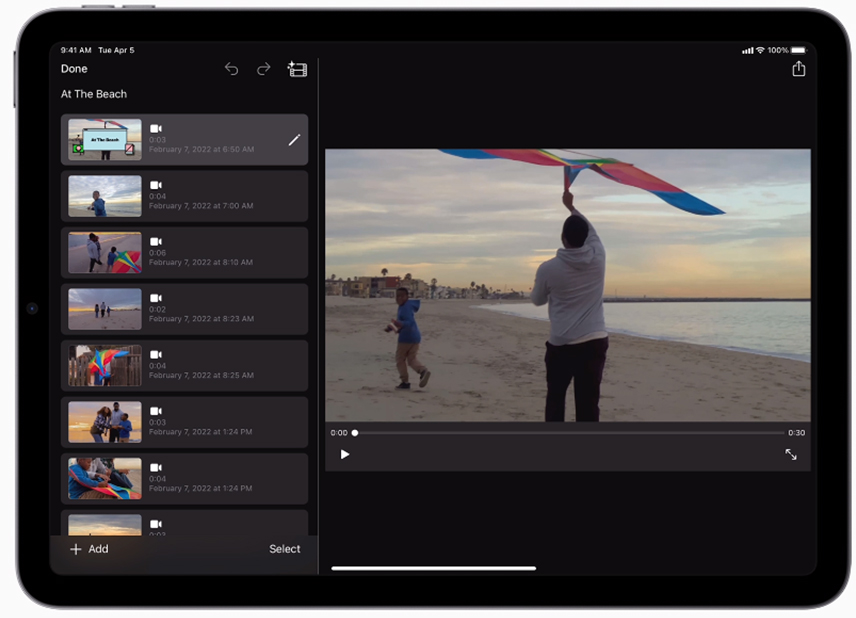Click the undo arrow icon

coord(231,69)
